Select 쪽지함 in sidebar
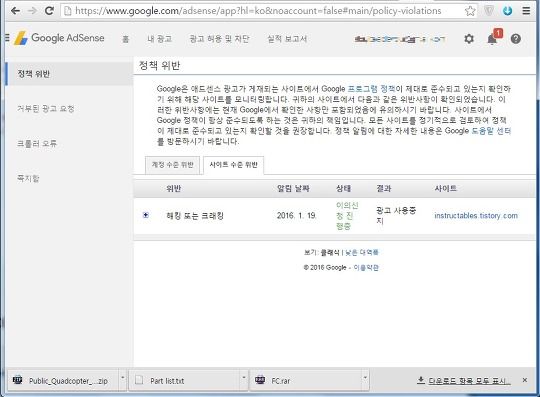This screenshot has height=397, width=540. tap(28, 178)
